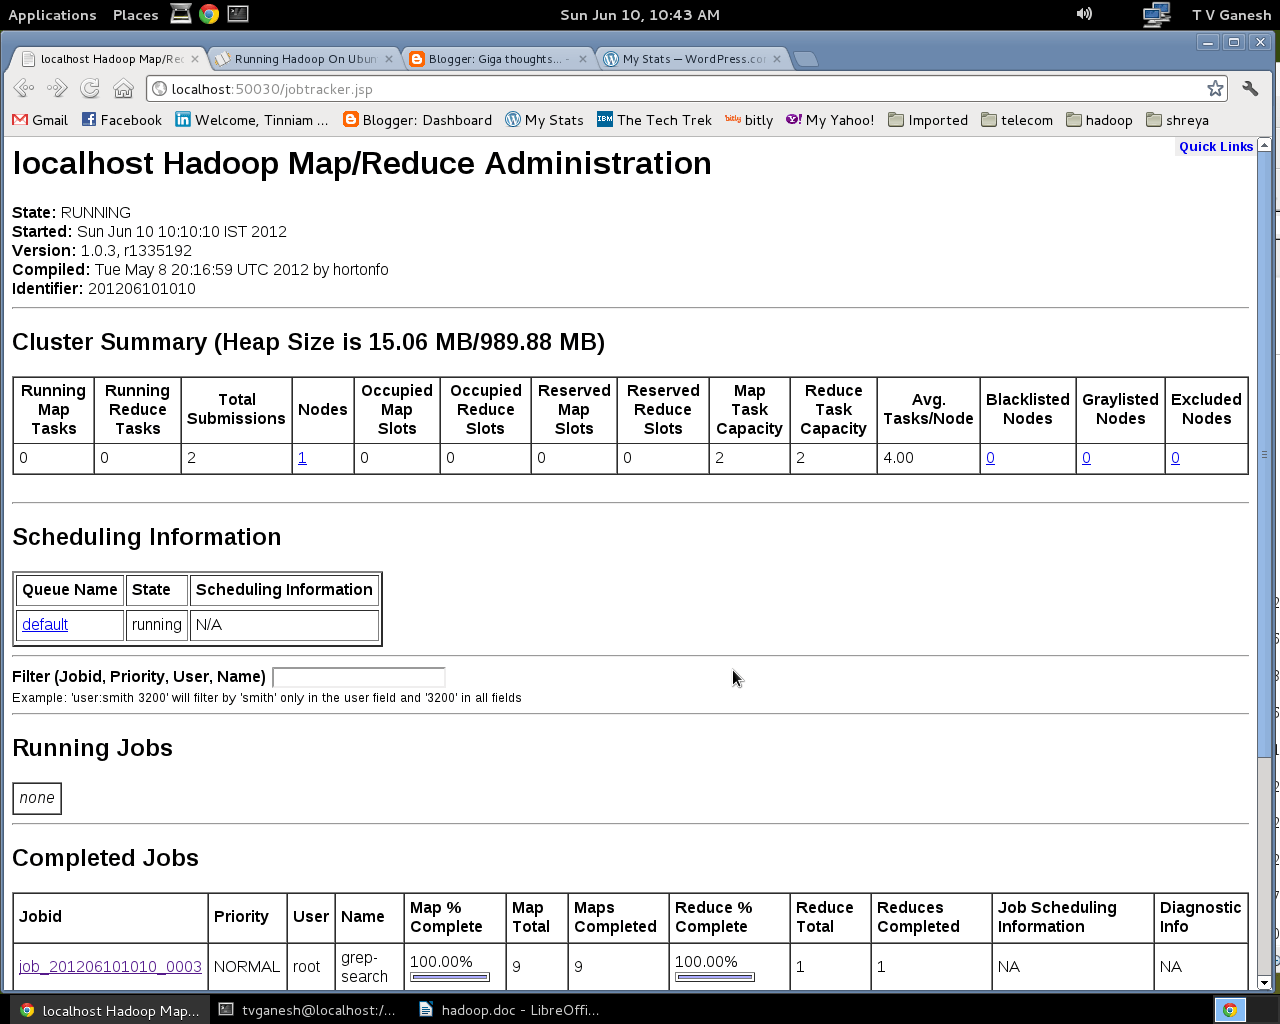The width and height of the screenshot is (1280, 1024).
Task: Click the NORMAL priority cell
Action: point(247,967)
